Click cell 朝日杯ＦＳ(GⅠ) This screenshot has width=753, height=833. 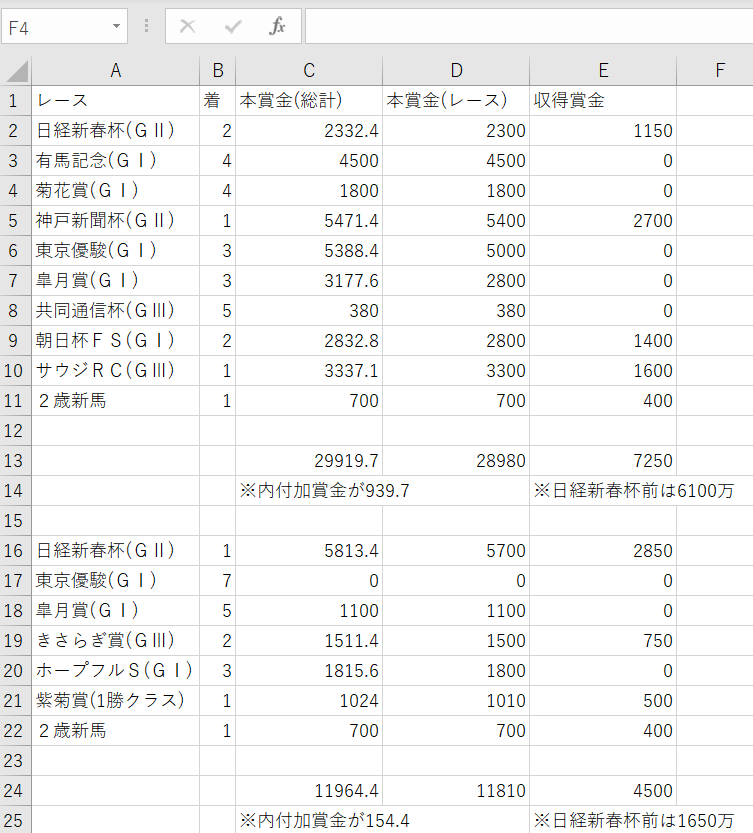coord(115,341)
